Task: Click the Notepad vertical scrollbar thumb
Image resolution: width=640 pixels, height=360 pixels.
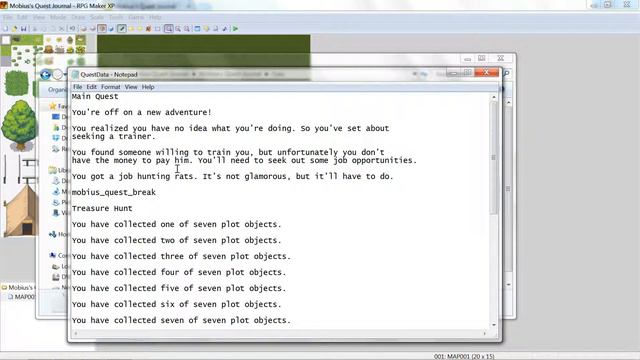Action: click(x=494, y=158)
